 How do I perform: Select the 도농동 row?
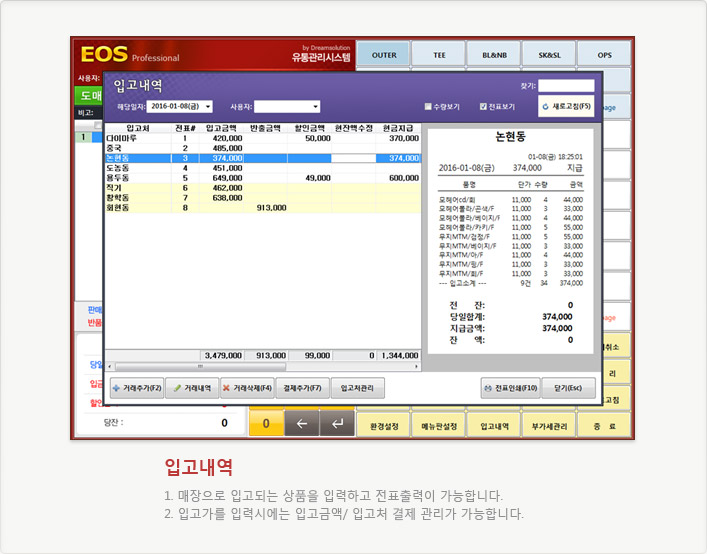pos(263,168)
